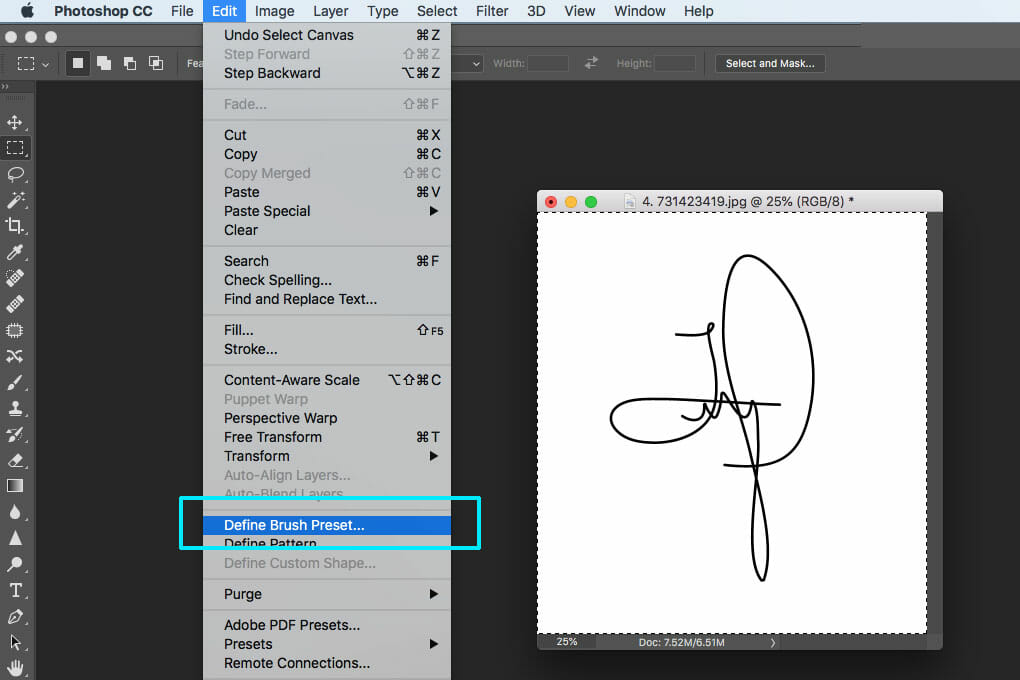Screen dimensions: 1020x680
Task: Choose the Eyedropper tool
Action: [15, 252]
